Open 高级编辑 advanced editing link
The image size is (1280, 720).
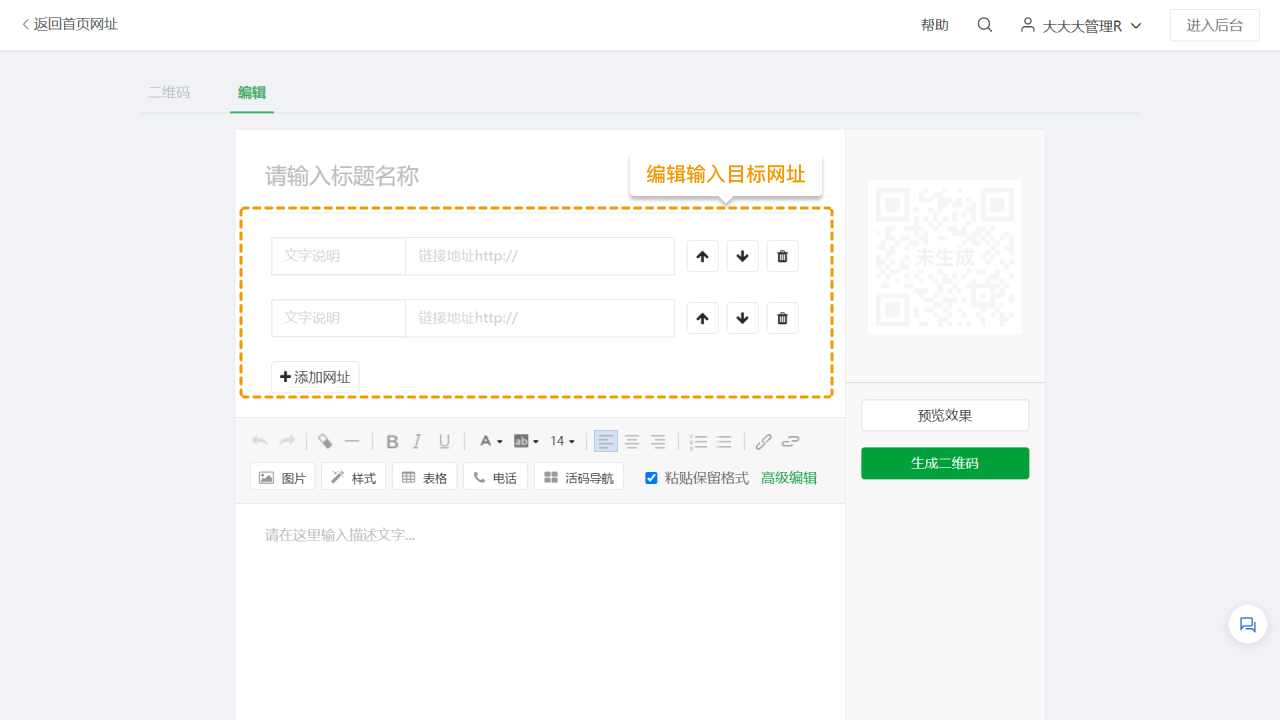coord(789,478)
